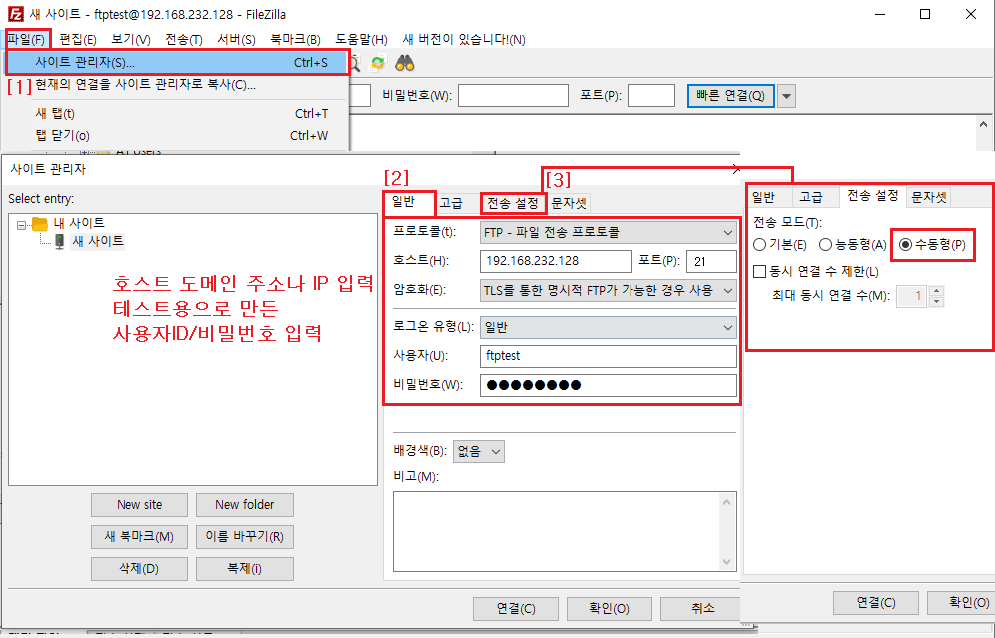Image resolution: width=995 pixels, height=638 pixels.
Task: Click the up arrow of 최대 동시 연결 수 spinner
Action: 936,291
